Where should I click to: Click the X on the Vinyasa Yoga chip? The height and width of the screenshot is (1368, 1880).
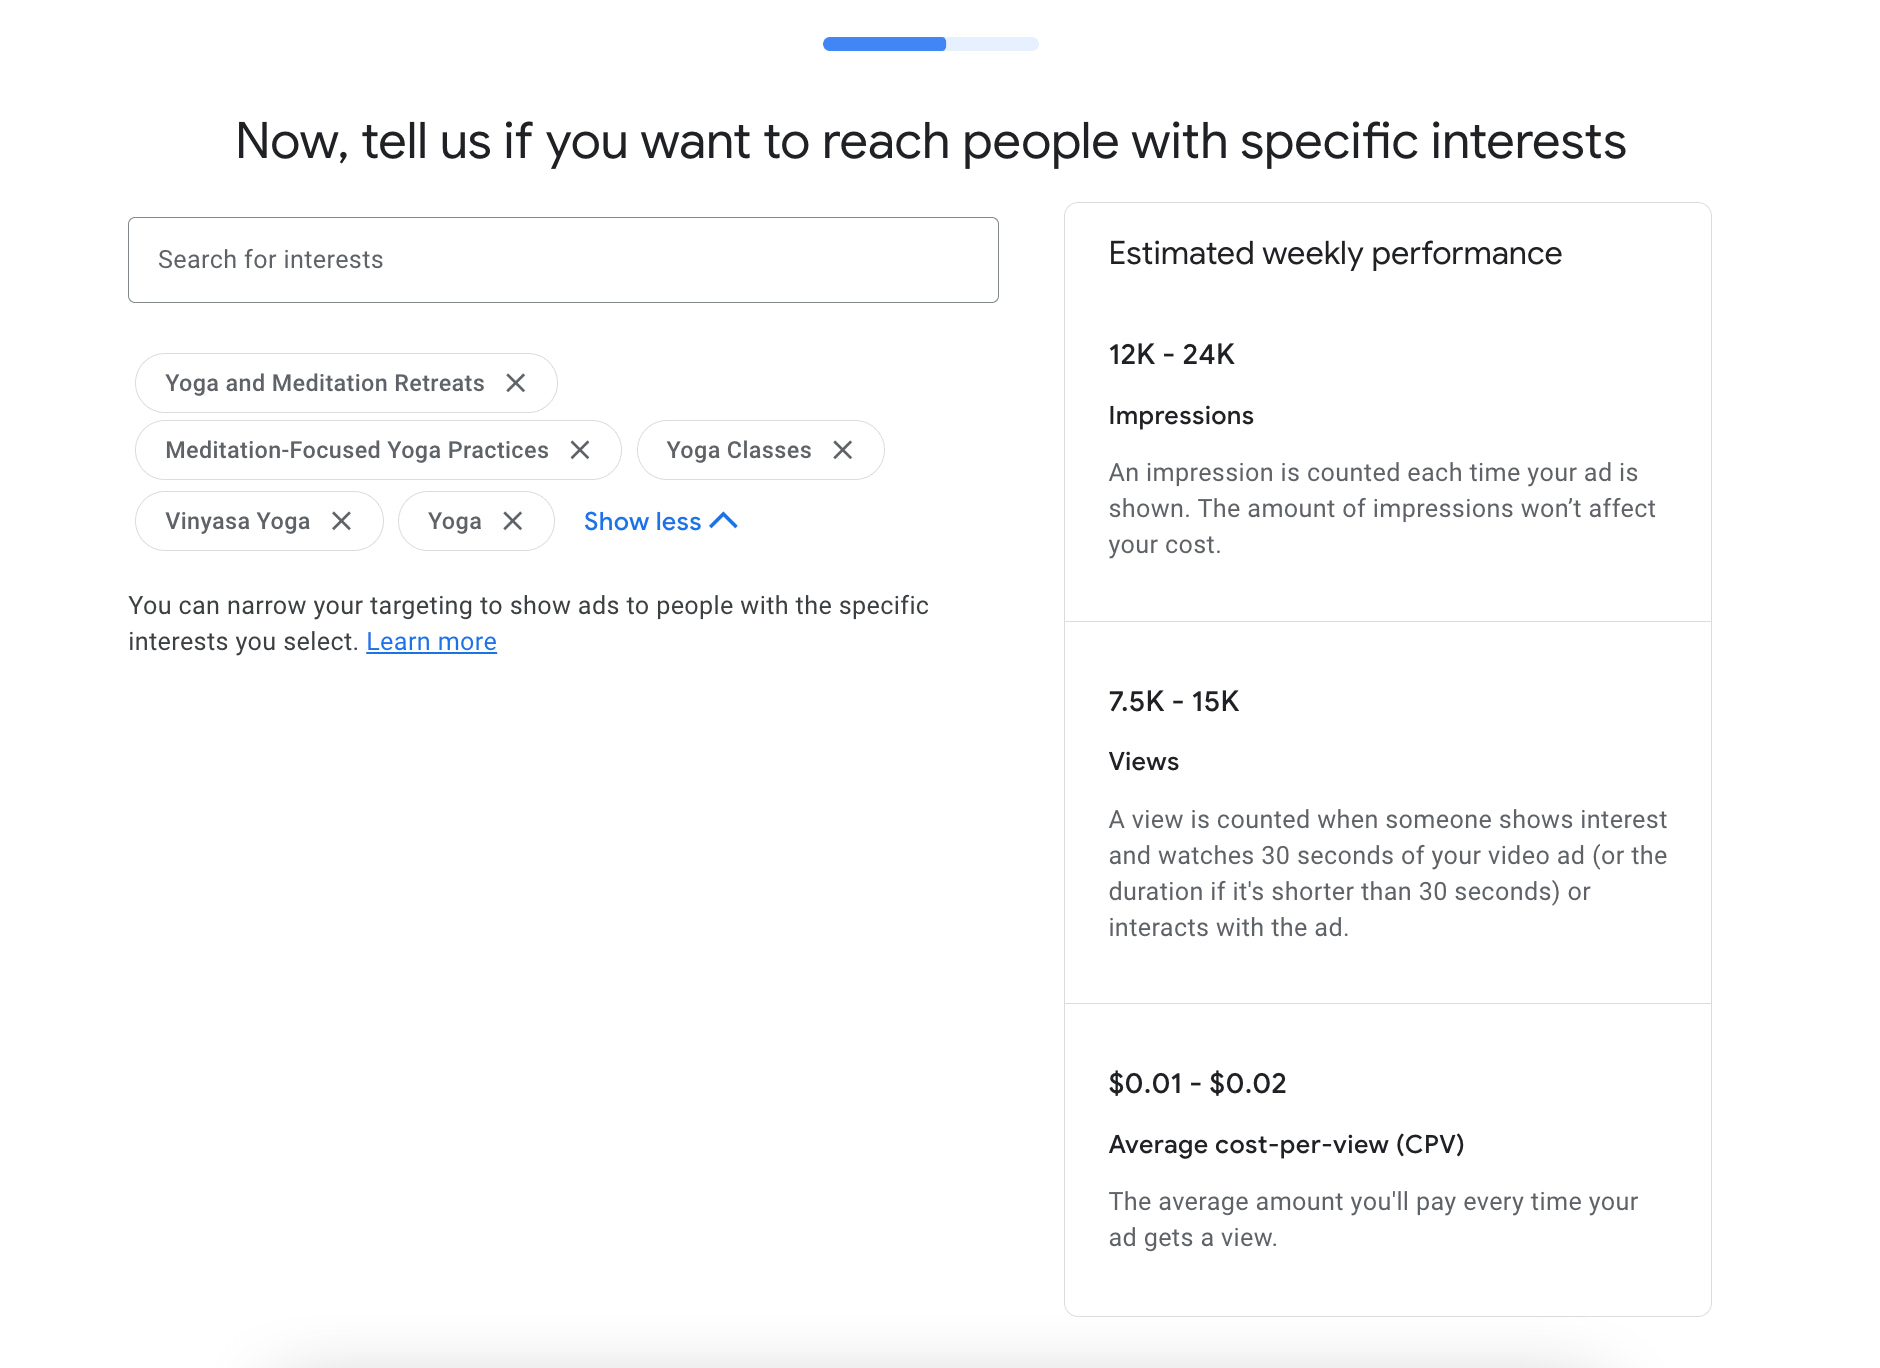pos(341,521)
